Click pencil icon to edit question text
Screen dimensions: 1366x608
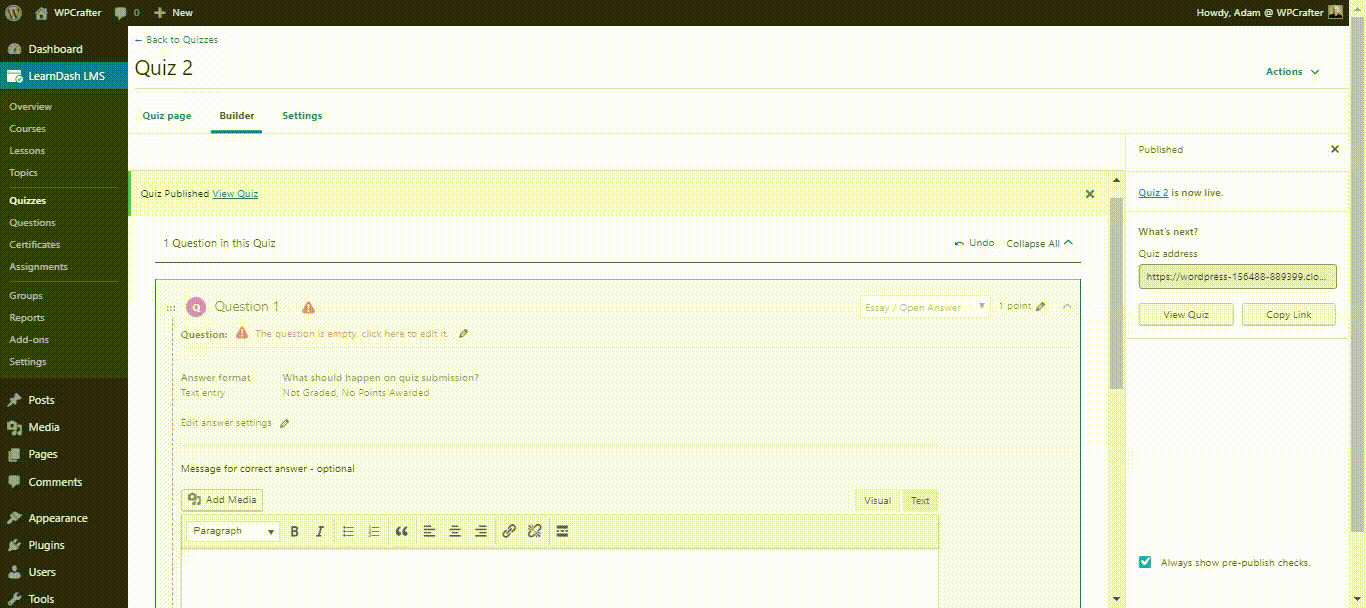tap(463, 334)
